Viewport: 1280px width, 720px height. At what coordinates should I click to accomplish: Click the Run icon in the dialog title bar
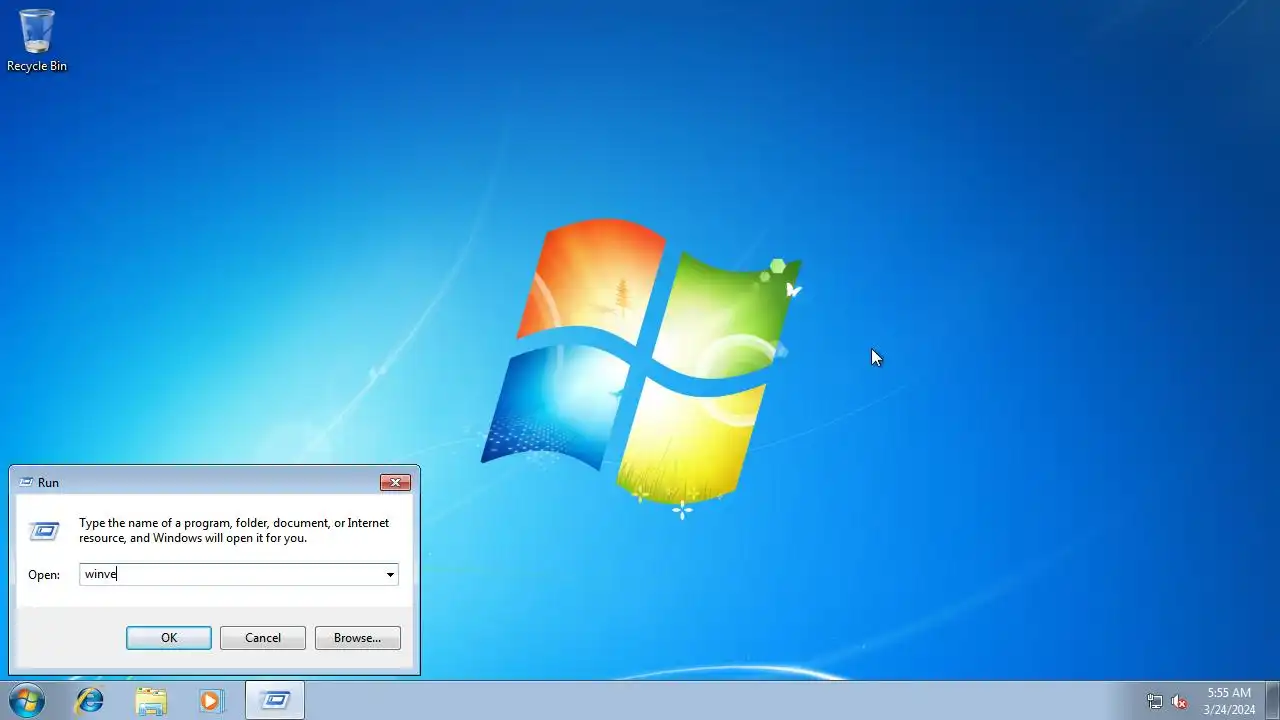pyautogui.click(x=26, y=482)
